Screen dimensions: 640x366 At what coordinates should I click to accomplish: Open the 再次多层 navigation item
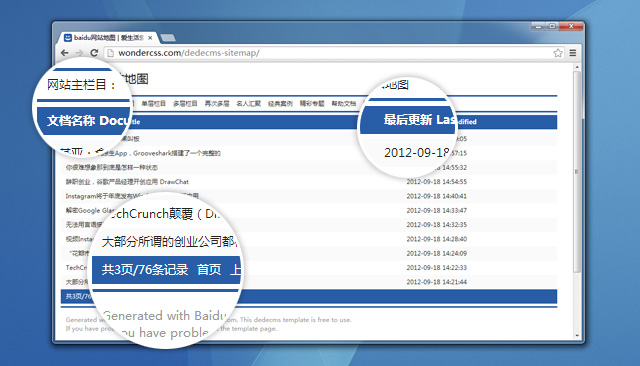point(217,104)
